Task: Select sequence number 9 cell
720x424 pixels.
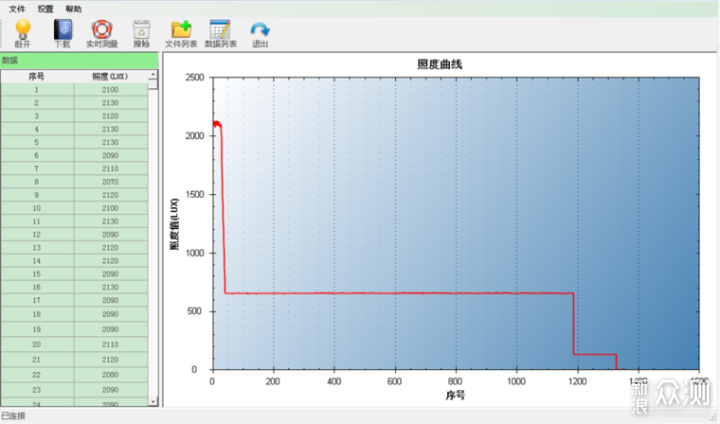Action: tap(37, 195)
